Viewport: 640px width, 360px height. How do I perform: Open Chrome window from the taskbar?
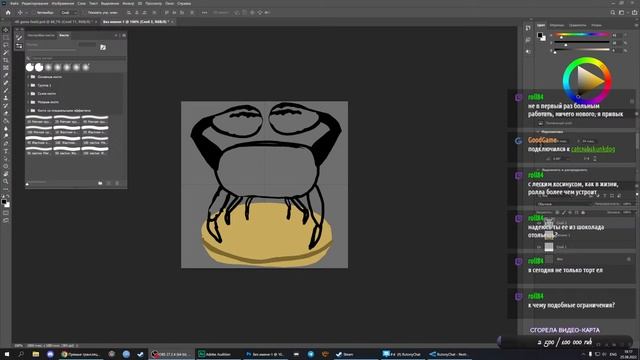tap(80, 354)
